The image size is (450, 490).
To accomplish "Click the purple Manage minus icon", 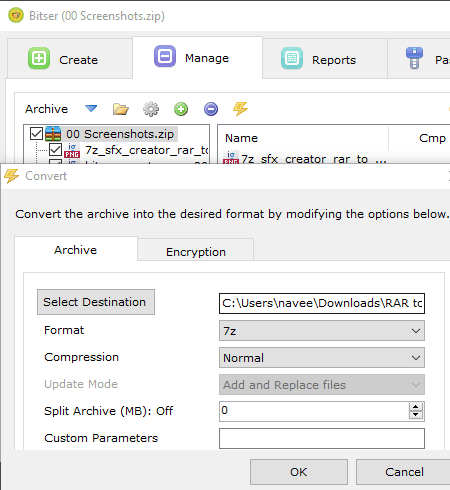I will (x=165, y=56).
